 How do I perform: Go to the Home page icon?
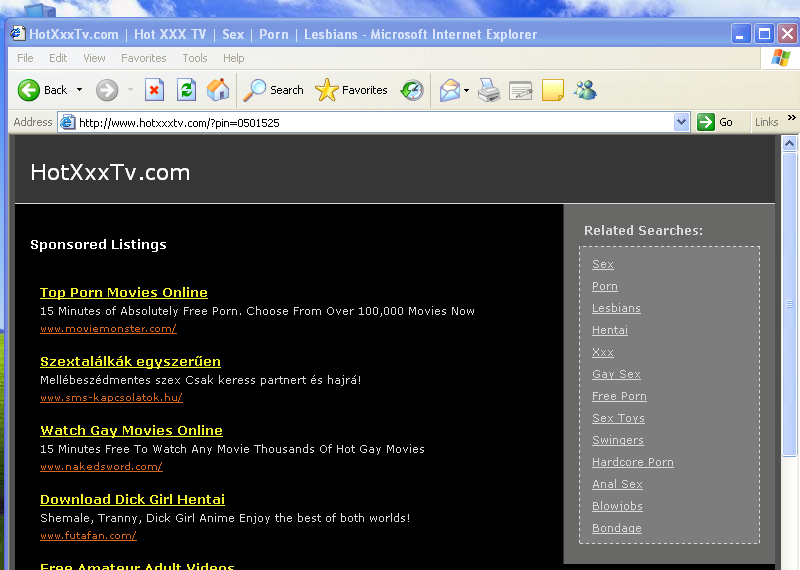tap(218, 90)
